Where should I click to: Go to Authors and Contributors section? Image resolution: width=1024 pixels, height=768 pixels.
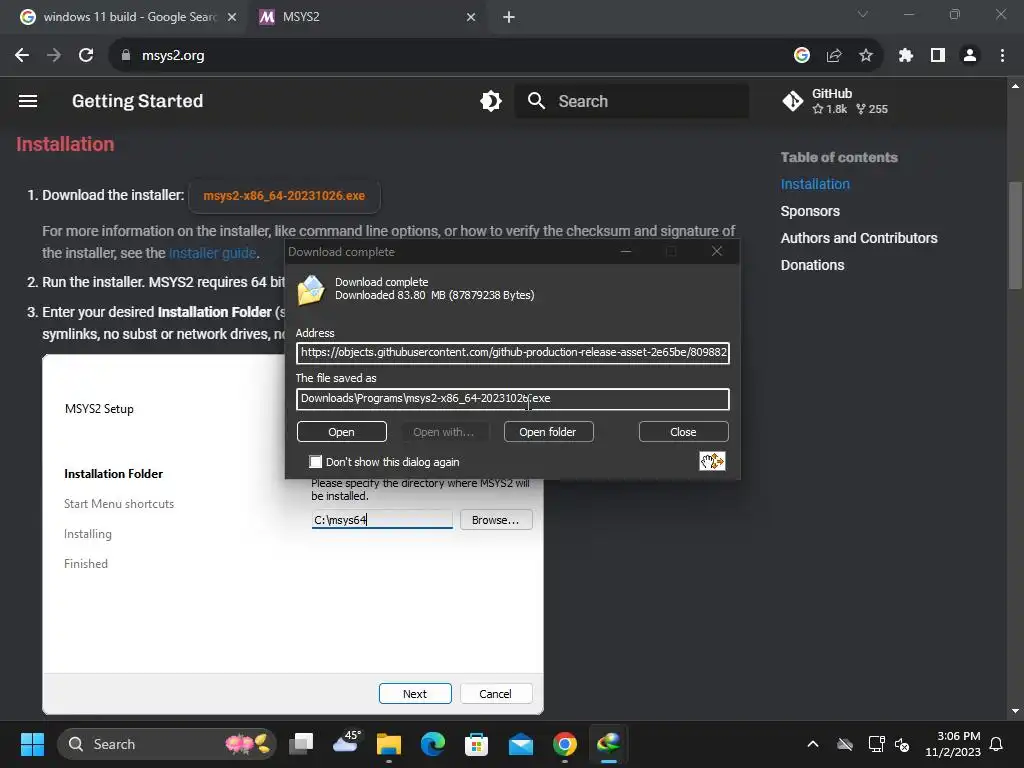click(x=859, y=238)
